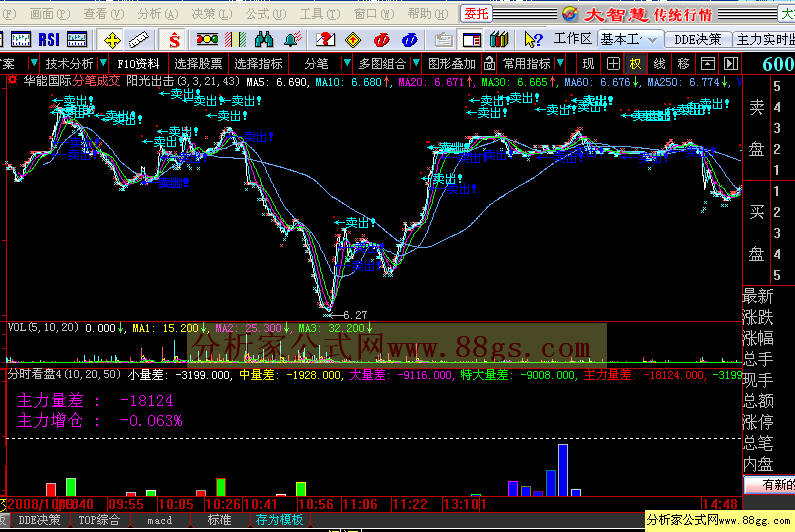
Task: Select the four-arrow move crosshair tool
Action: [x=112, y=40]
